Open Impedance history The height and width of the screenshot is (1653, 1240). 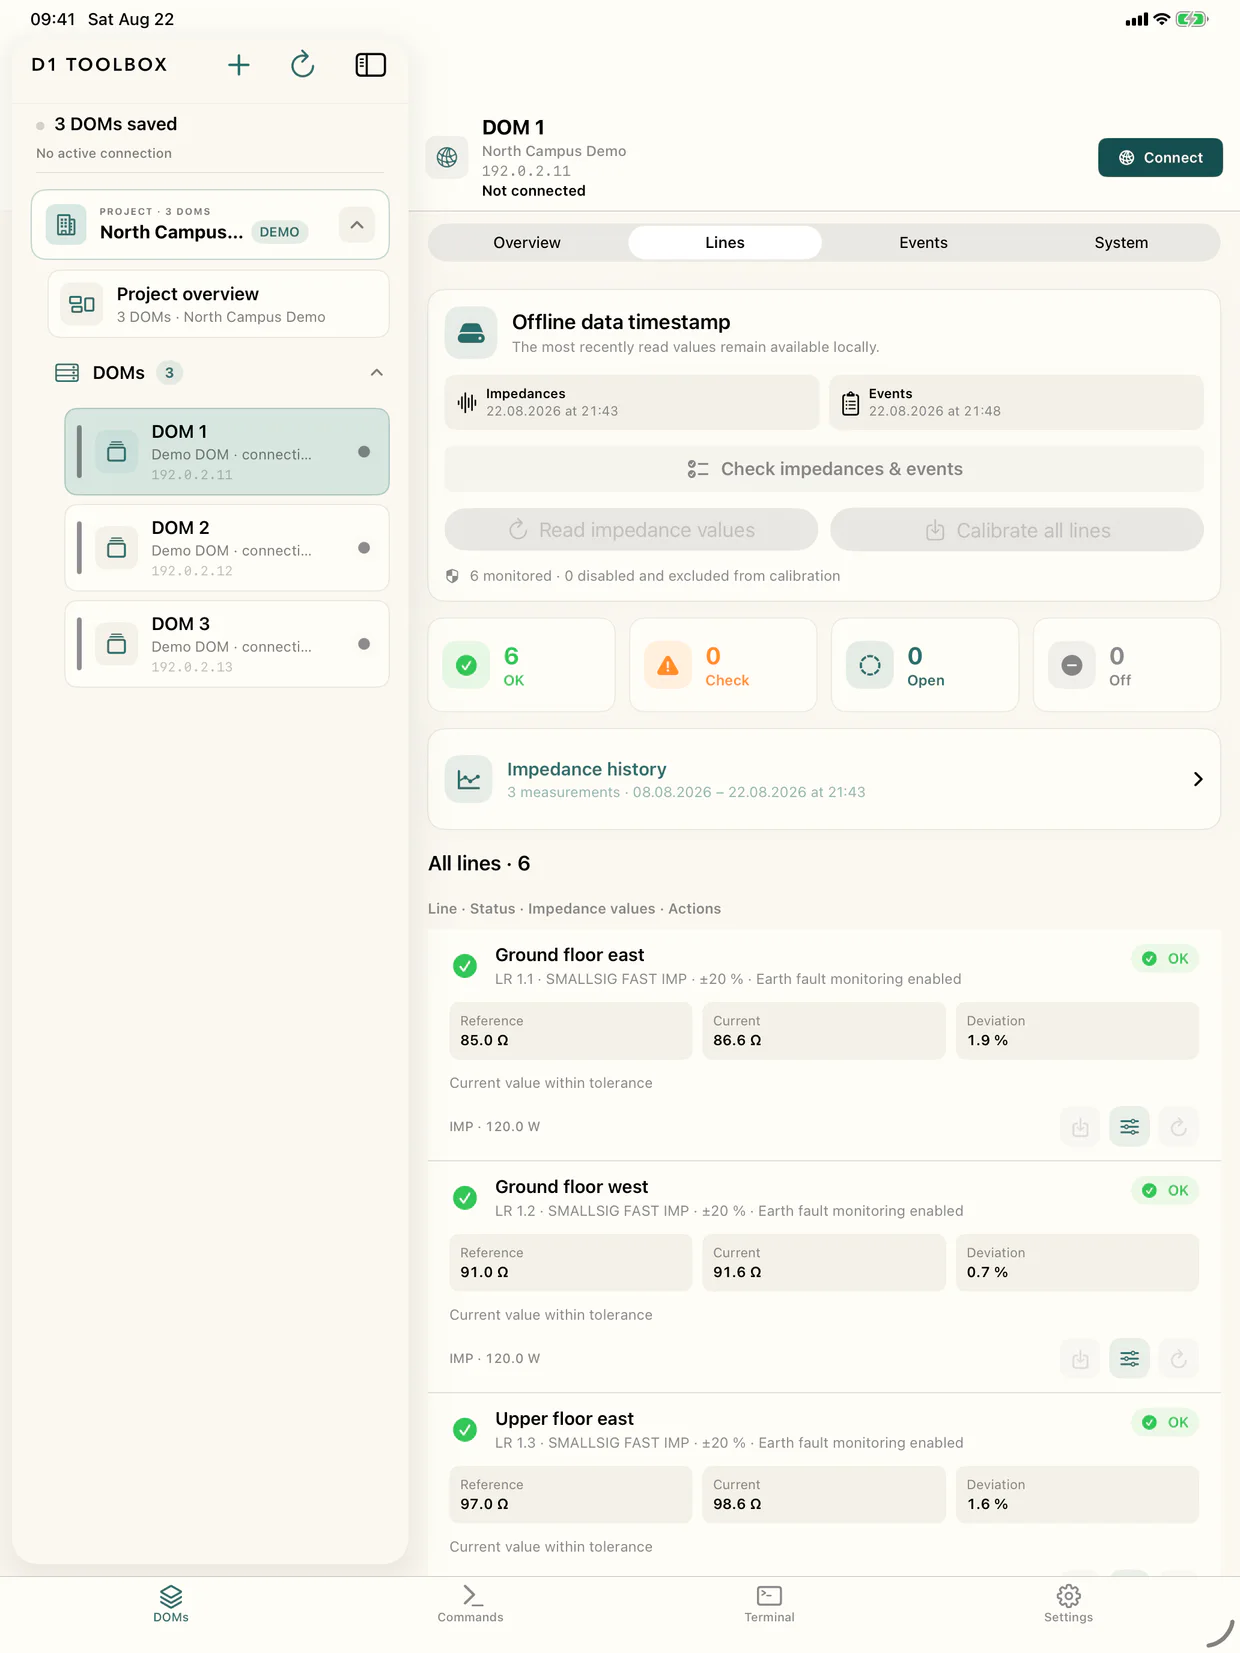pyautogui.click(x=824, y=779)
